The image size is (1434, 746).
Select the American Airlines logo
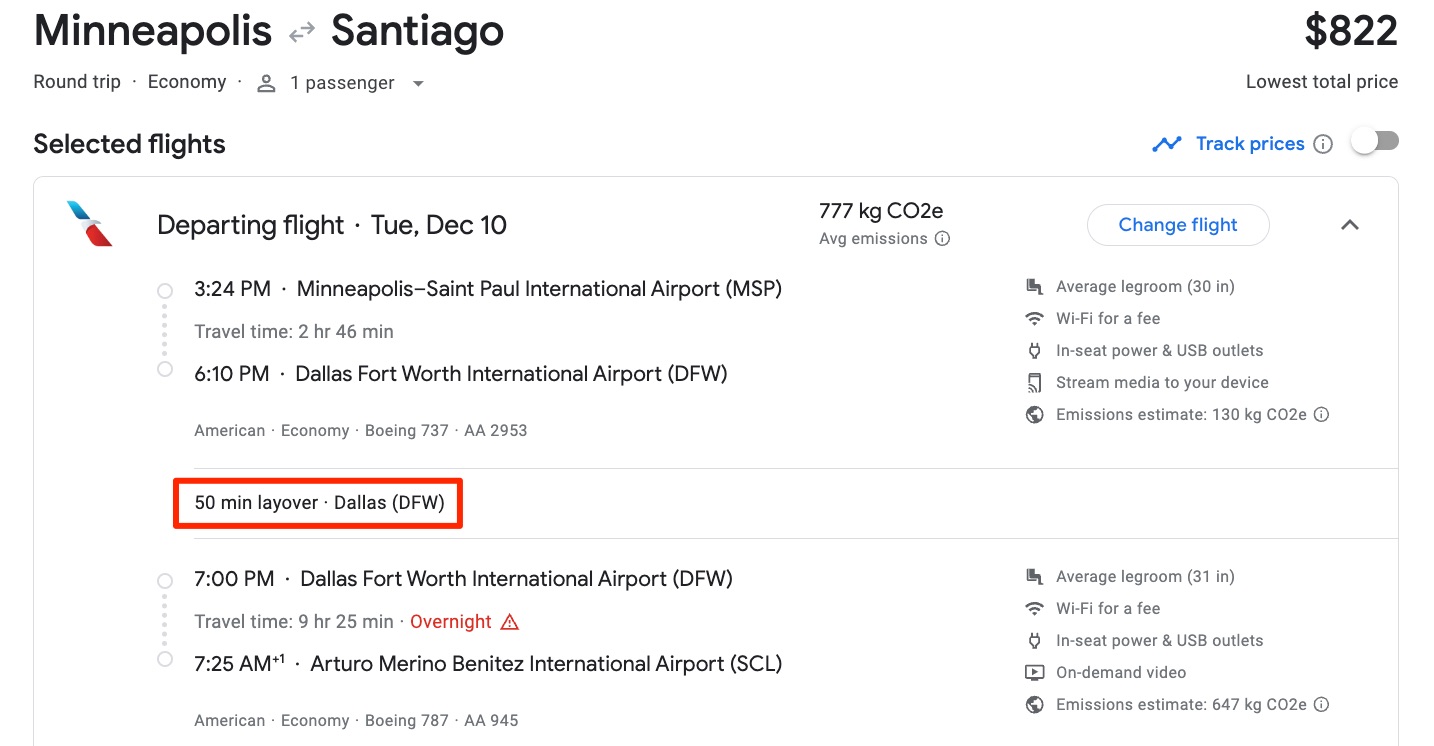(89, 224)
